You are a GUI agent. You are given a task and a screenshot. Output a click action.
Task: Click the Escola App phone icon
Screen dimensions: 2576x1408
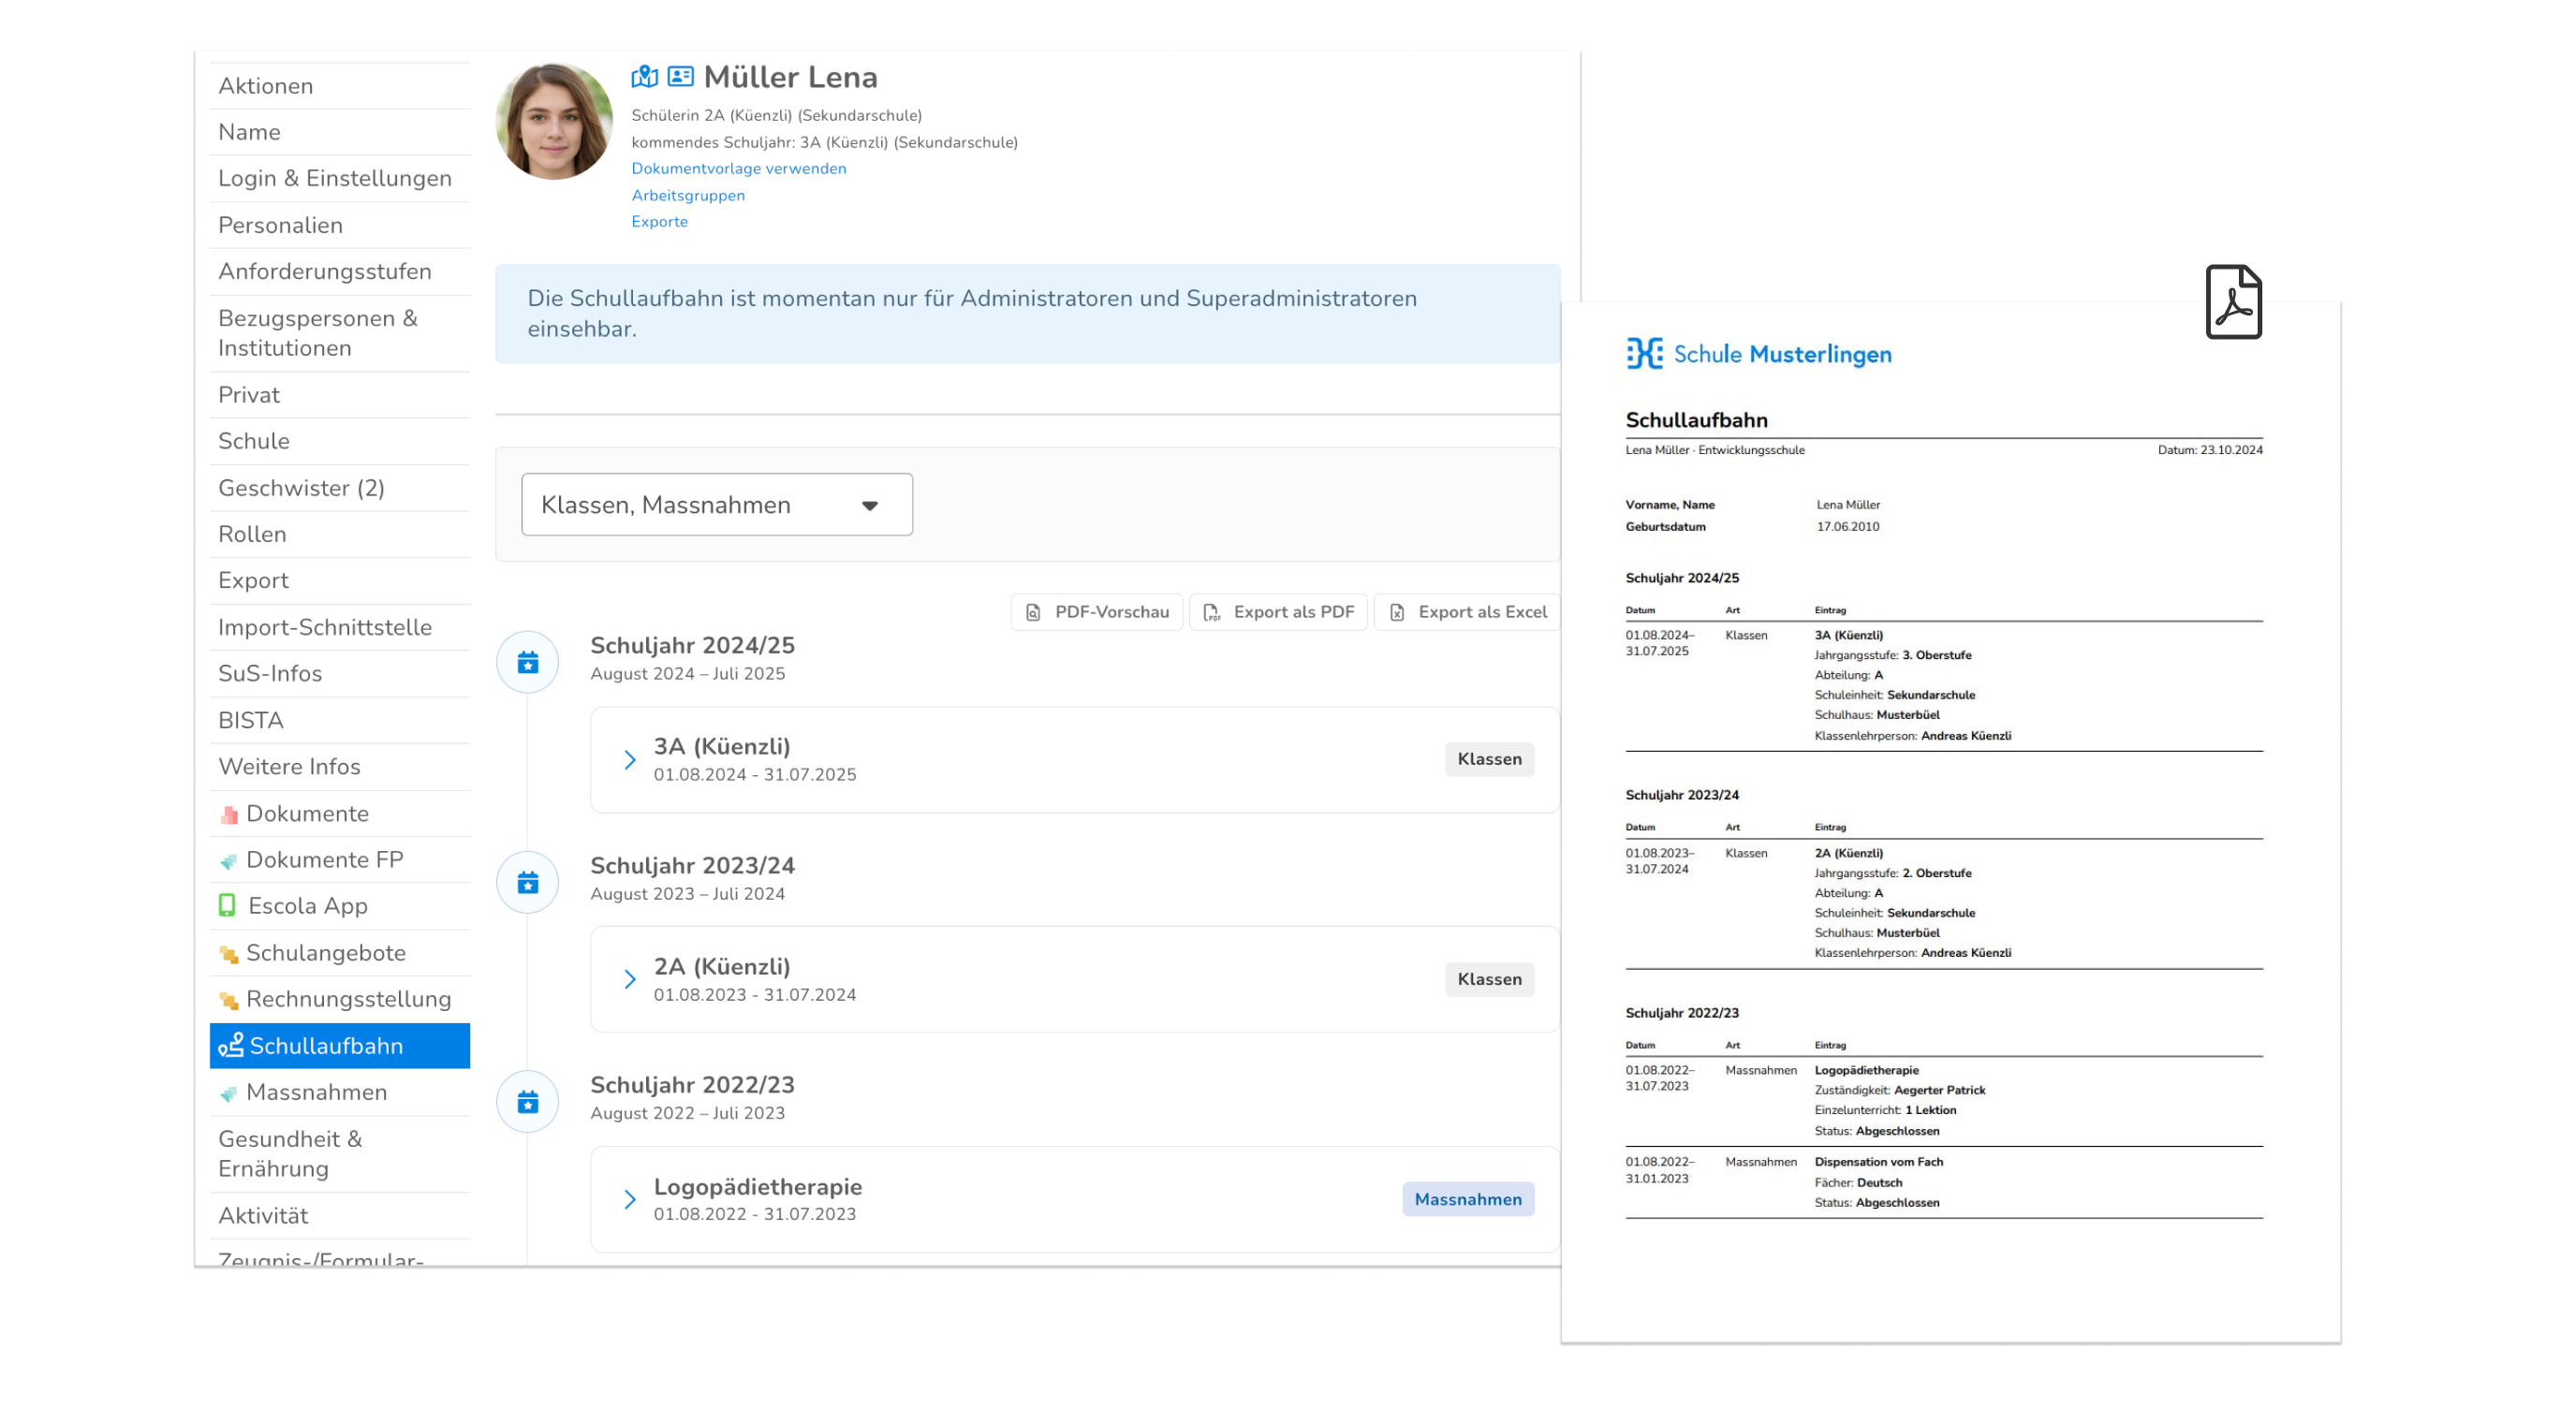click(x=227, y=905)
